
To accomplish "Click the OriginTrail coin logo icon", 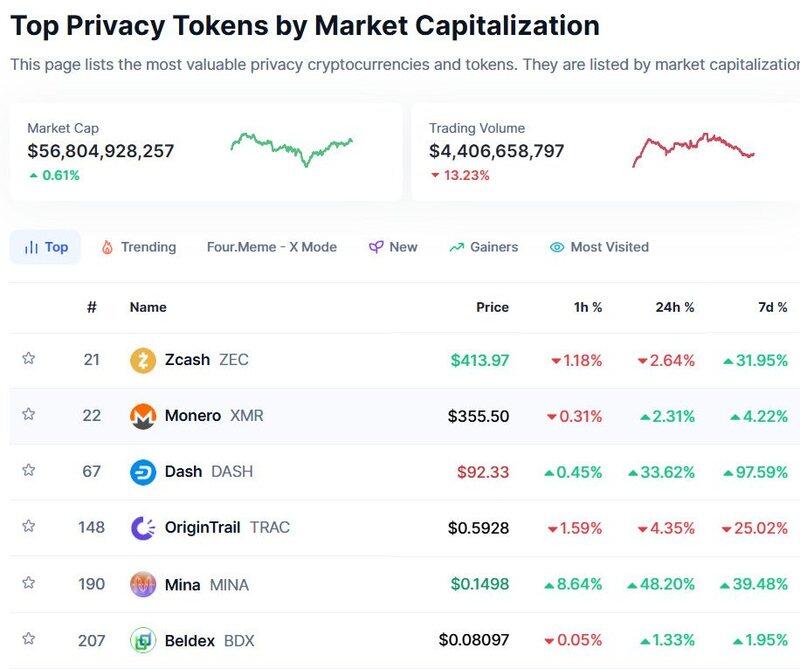I will tap(143, 528).
